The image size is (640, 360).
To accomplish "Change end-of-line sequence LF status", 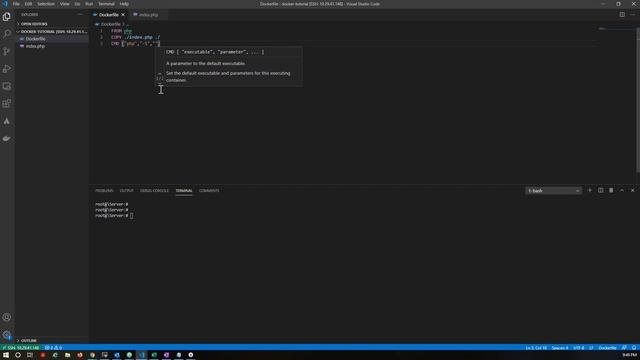I will click(x=591, y=348).
